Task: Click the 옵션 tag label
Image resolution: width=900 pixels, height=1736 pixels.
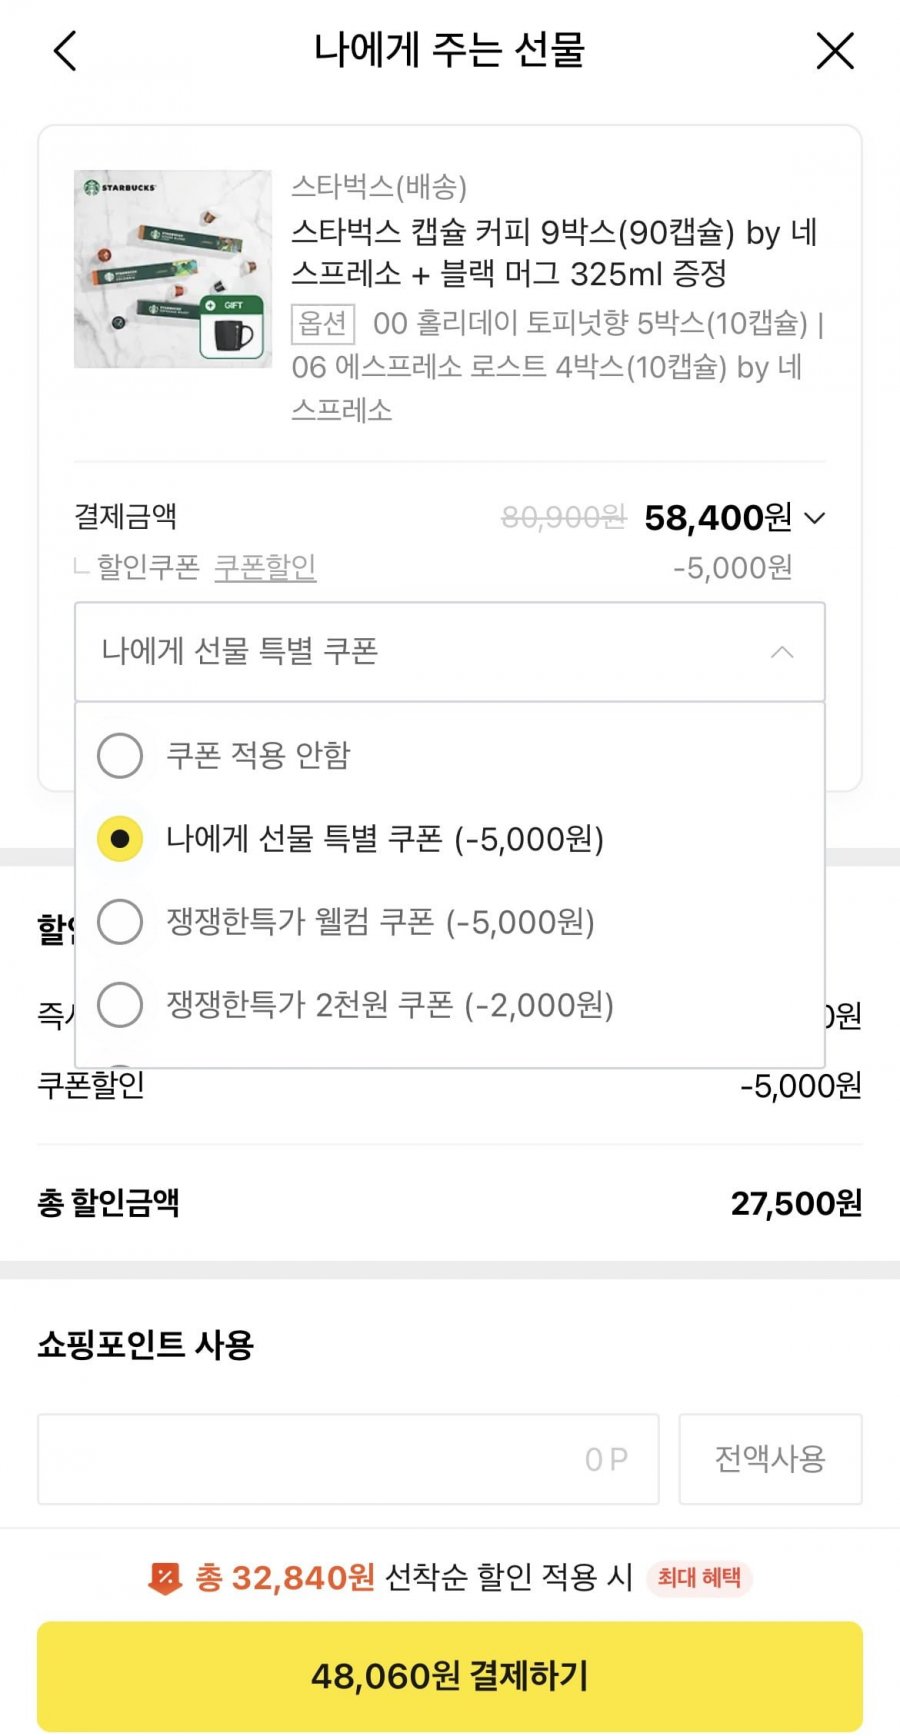Action: point(322,323)
